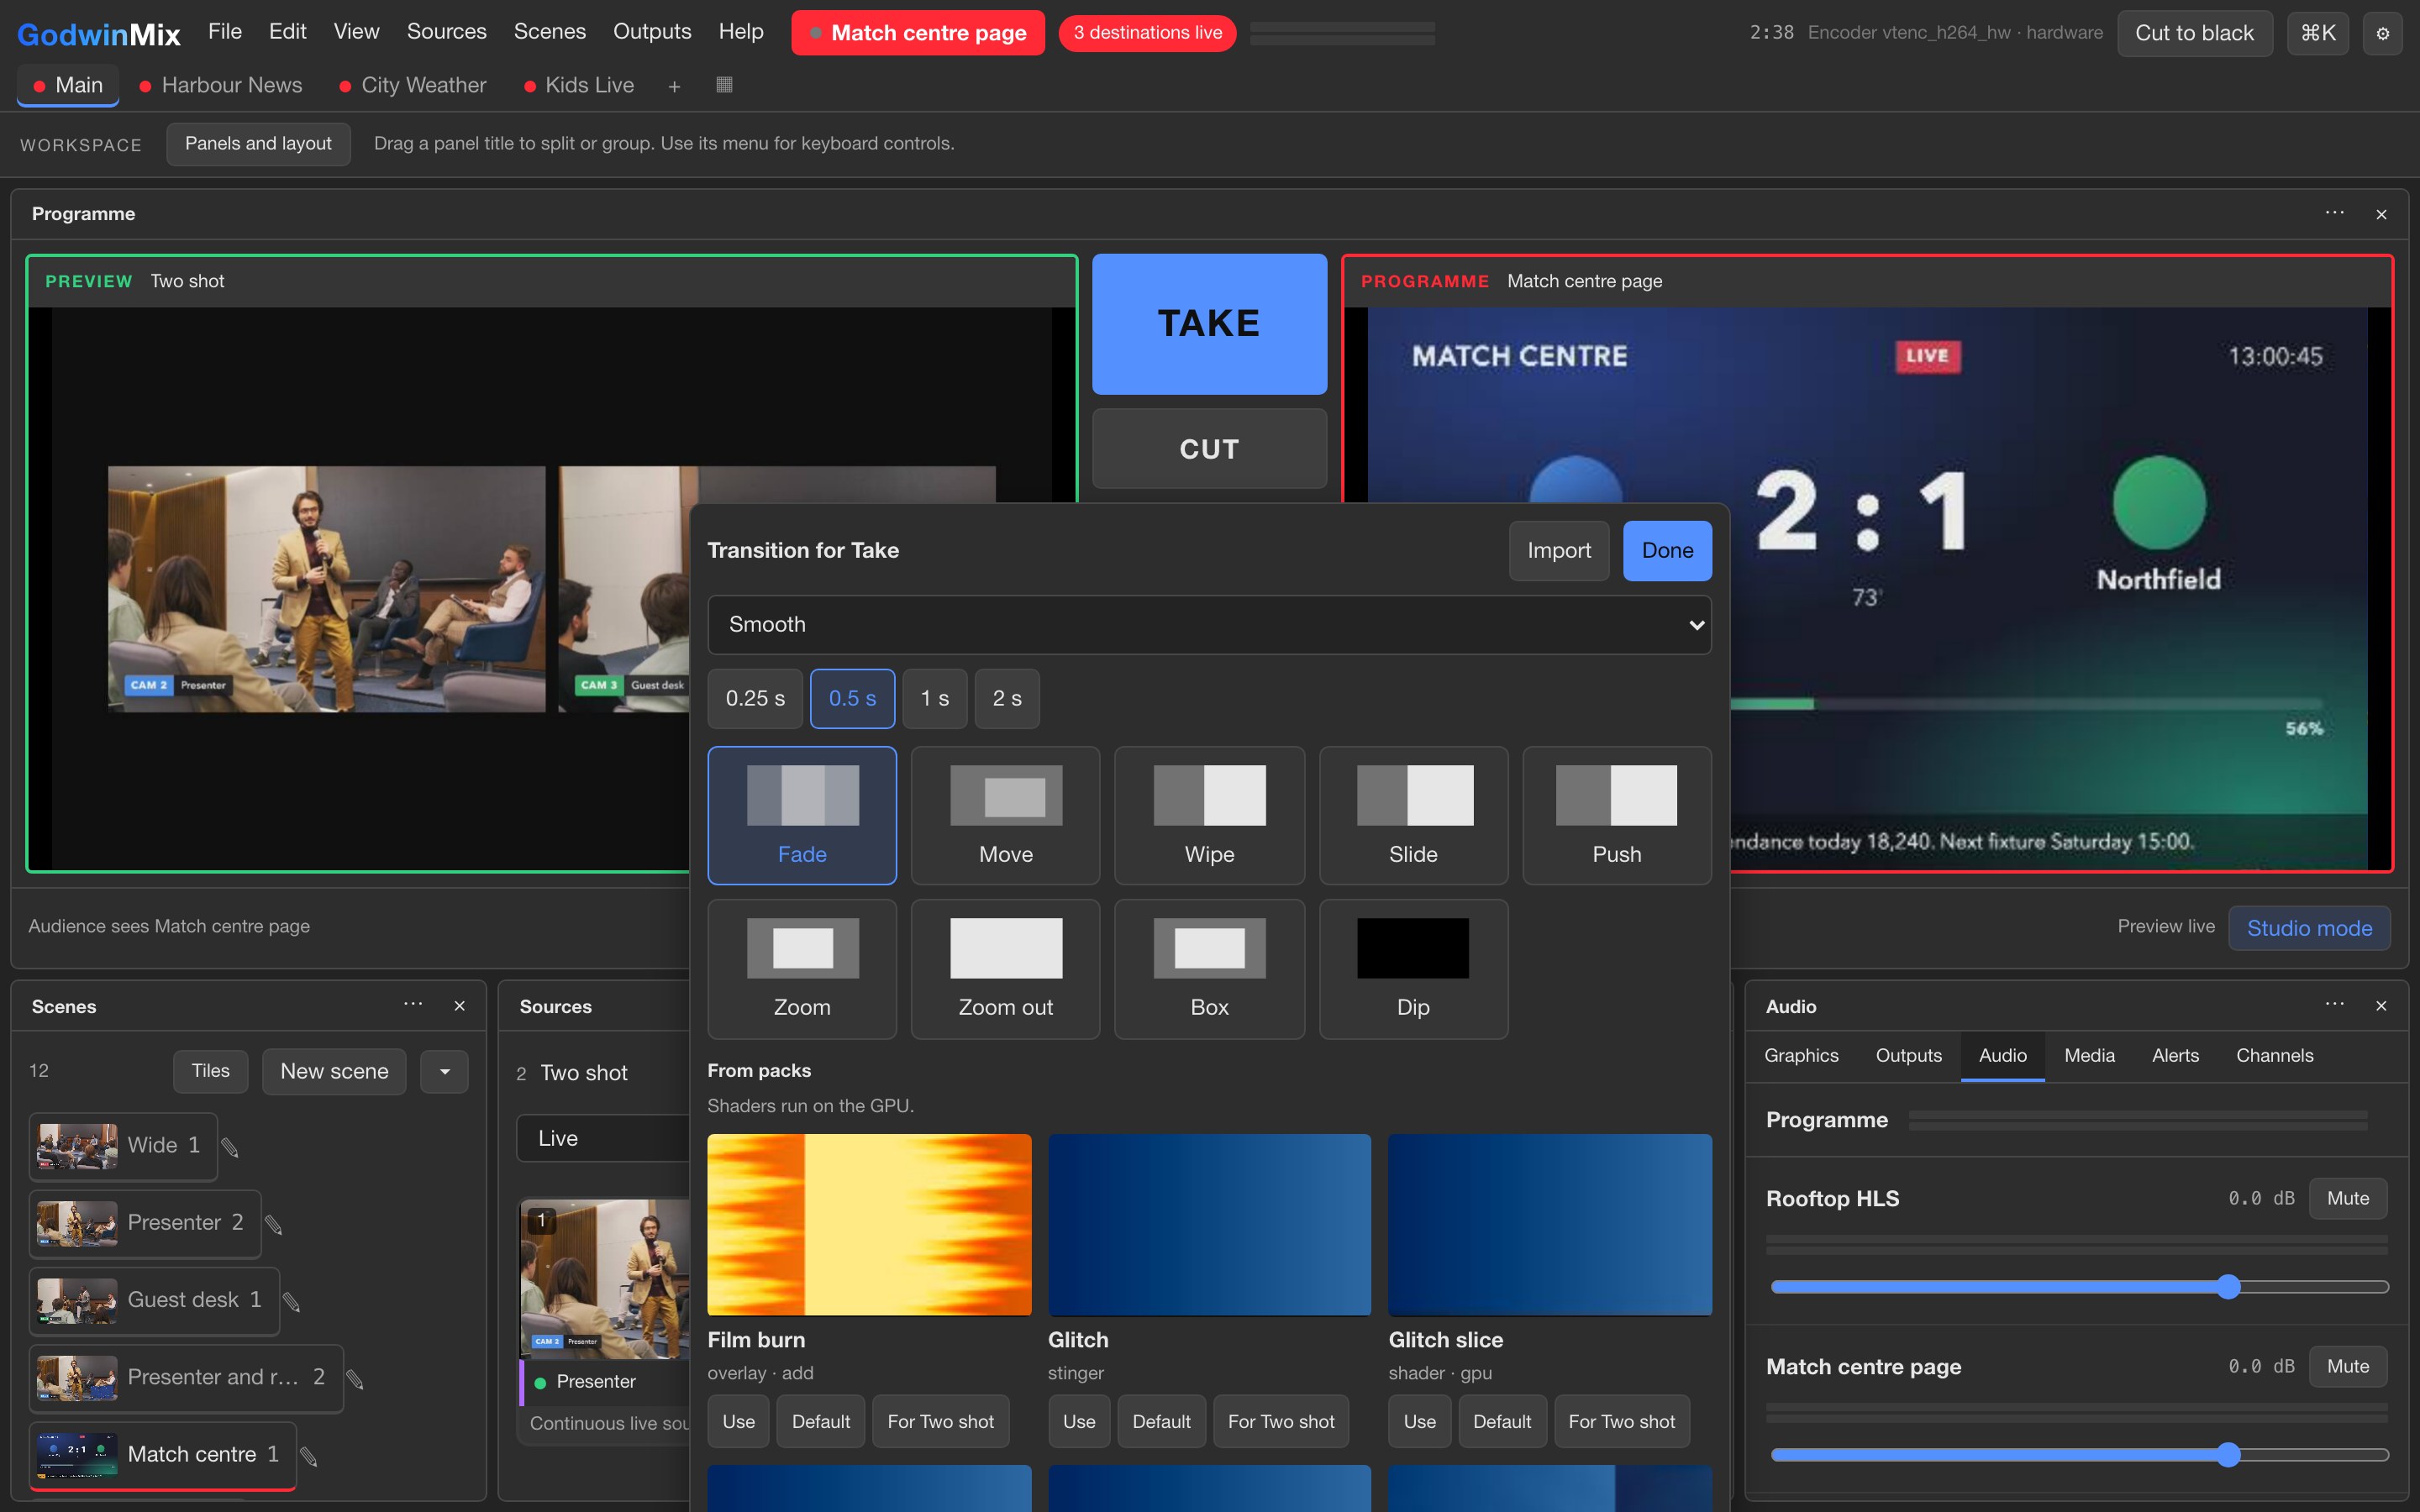Expand the New scene dropdown arrow

click(x=444, y=1071)
